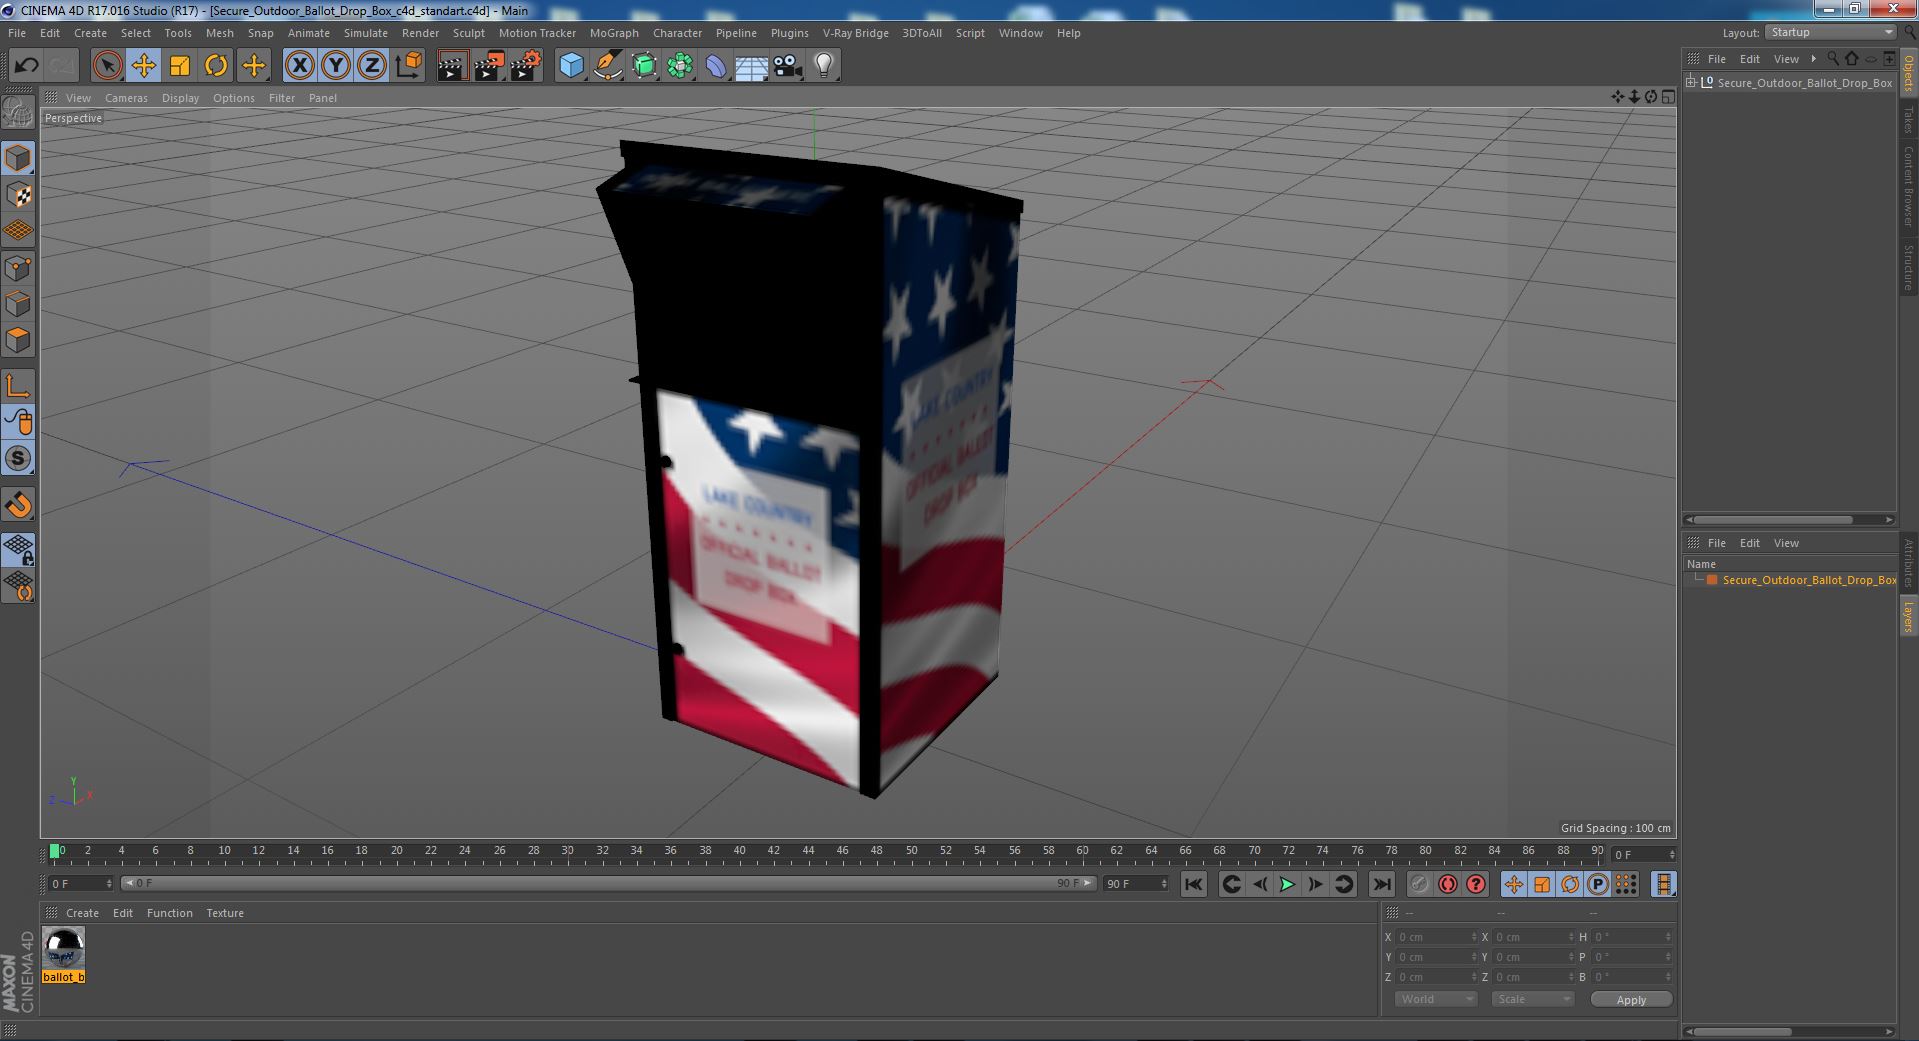Open the V-Ray Bridge menu
Screen dimensions: 1919x1041
856,33
